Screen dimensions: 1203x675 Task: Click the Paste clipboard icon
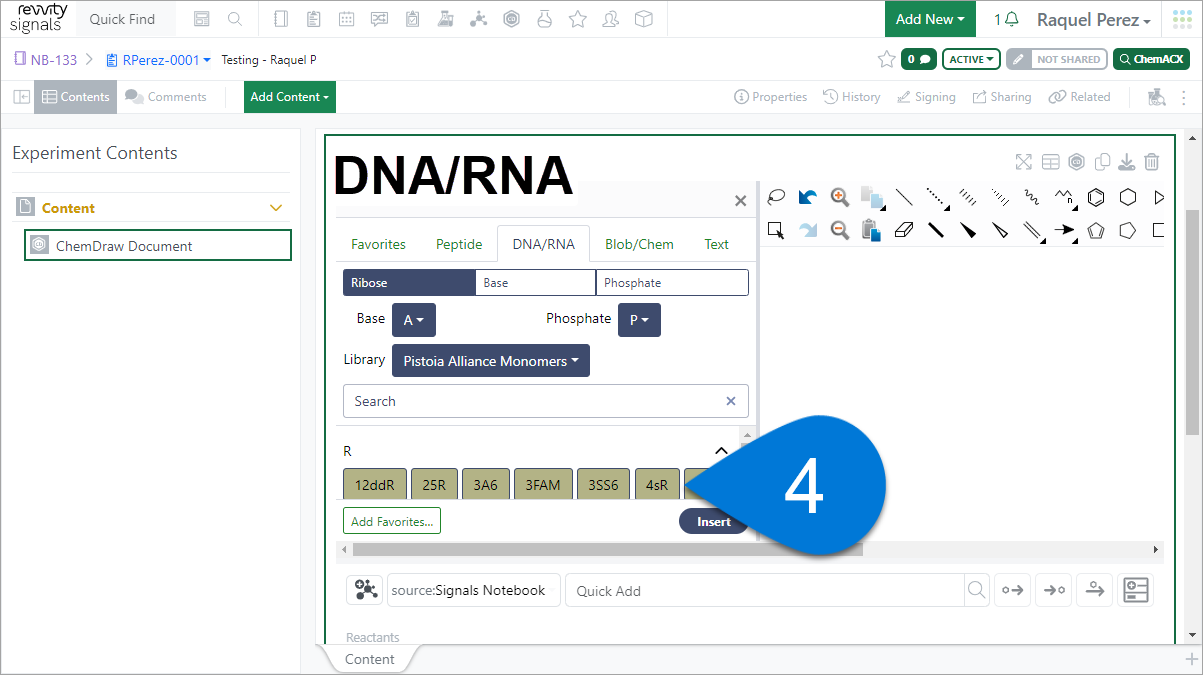point(871,230)
